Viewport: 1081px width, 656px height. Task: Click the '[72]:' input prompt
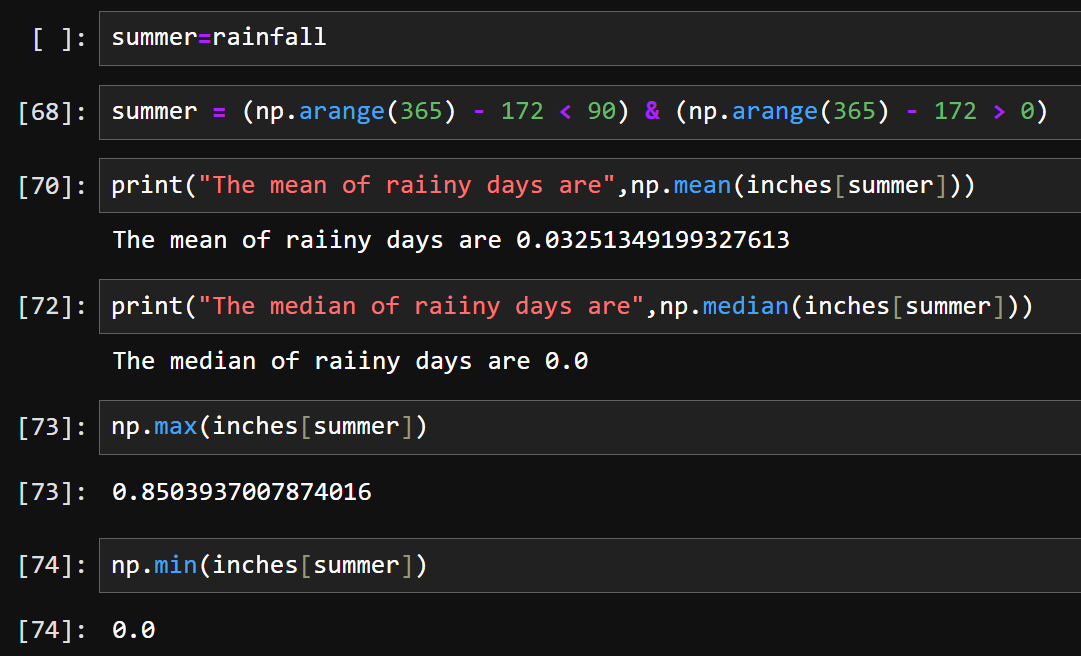[x=52, y=307]
